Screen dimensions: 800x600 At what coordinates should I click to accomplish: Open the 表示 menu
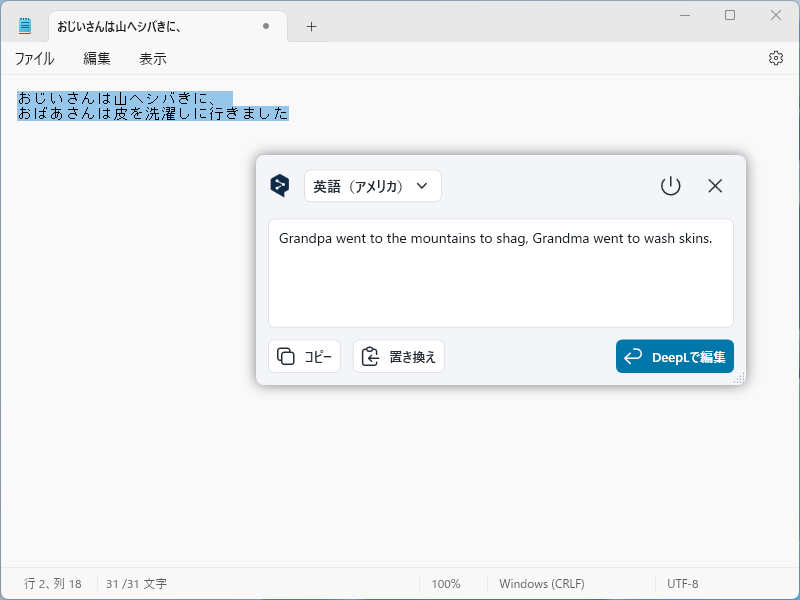[x=152, y=59]
